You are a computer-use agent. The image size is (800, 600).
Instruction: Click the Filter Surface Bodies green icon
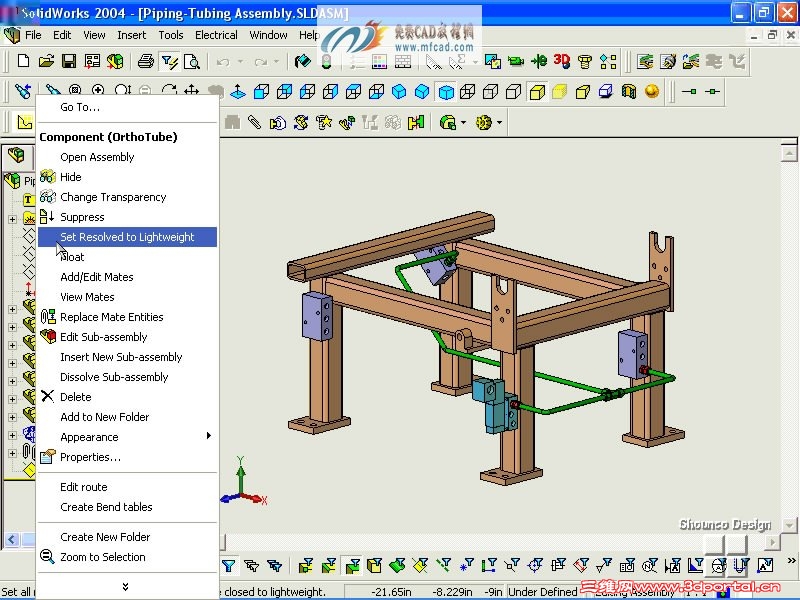[x=397, y=565]
